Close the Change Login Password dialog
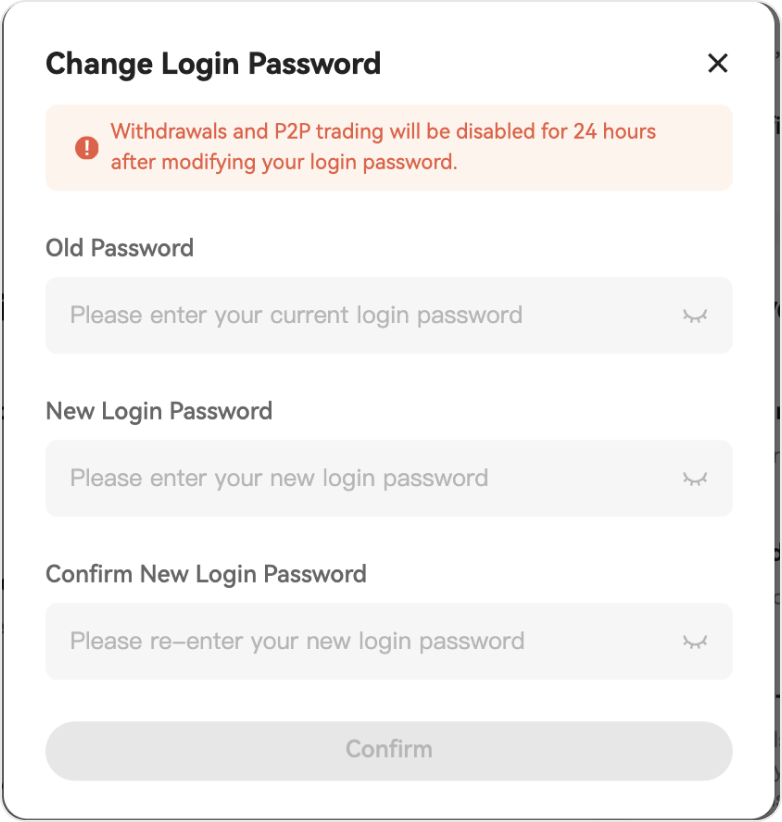The image size is (782, 822). point(717,64)
